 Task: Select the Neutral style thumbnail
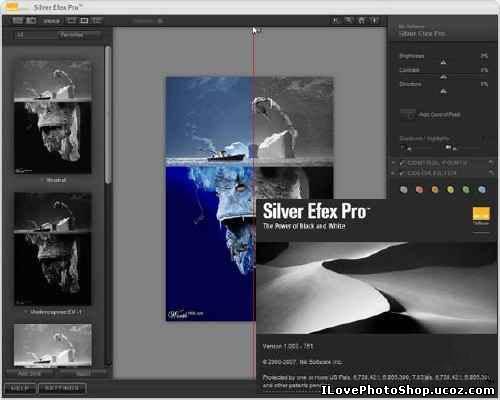tap(53, 117)
